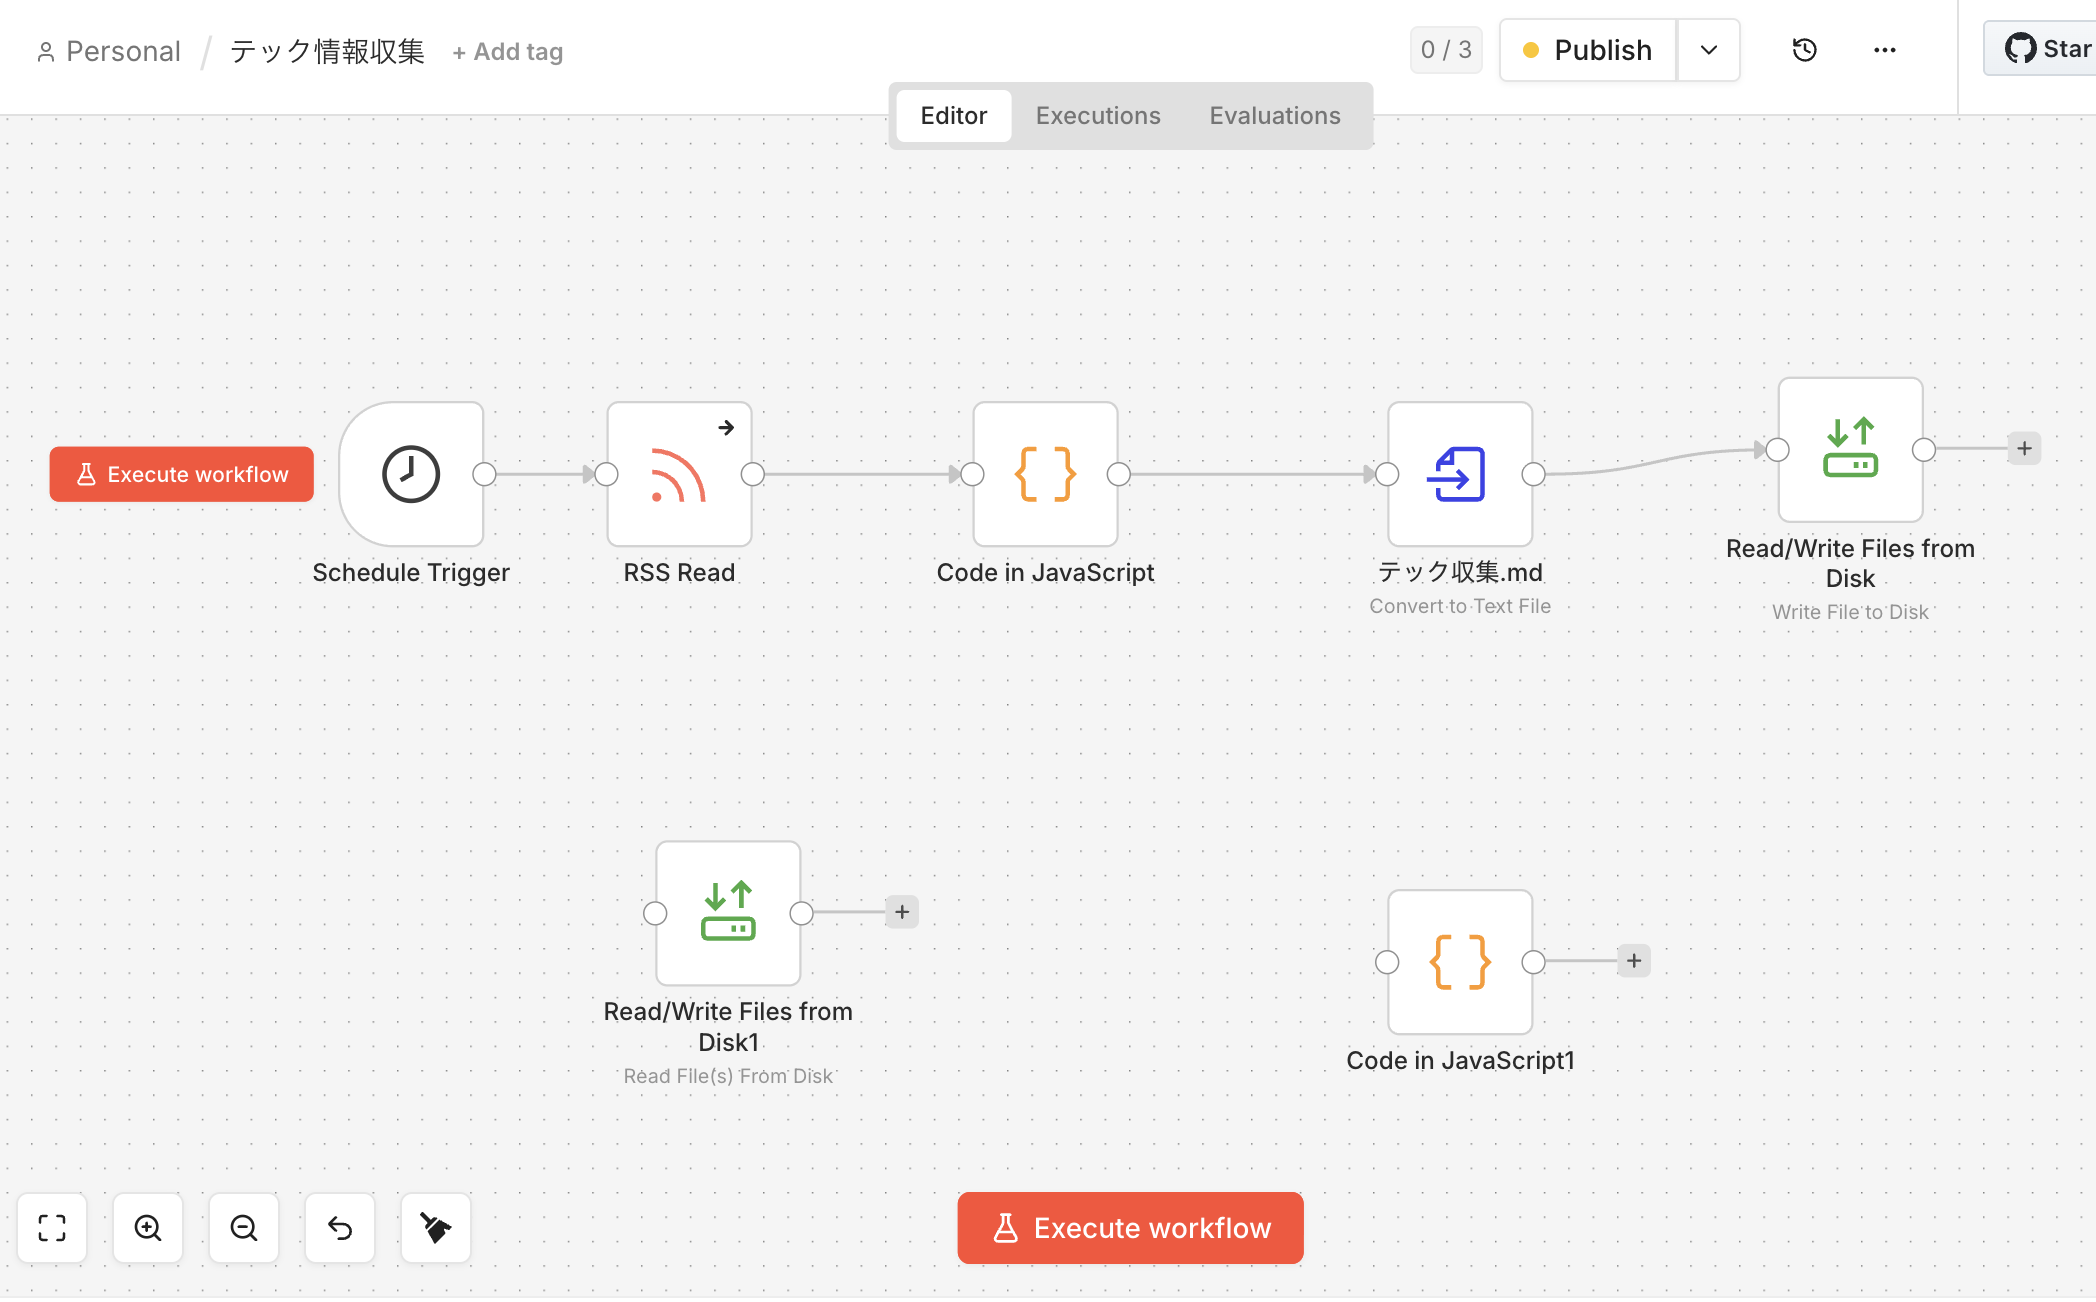
Task: Click the Write File to Disk node
Action: [x=1850, y=450]
